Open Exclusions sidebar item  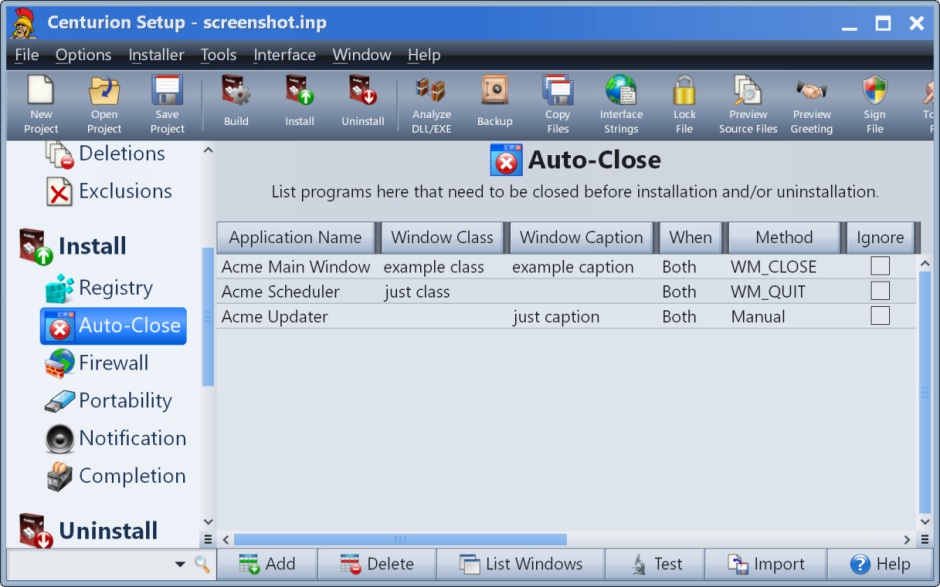click(x=109, y=191)
